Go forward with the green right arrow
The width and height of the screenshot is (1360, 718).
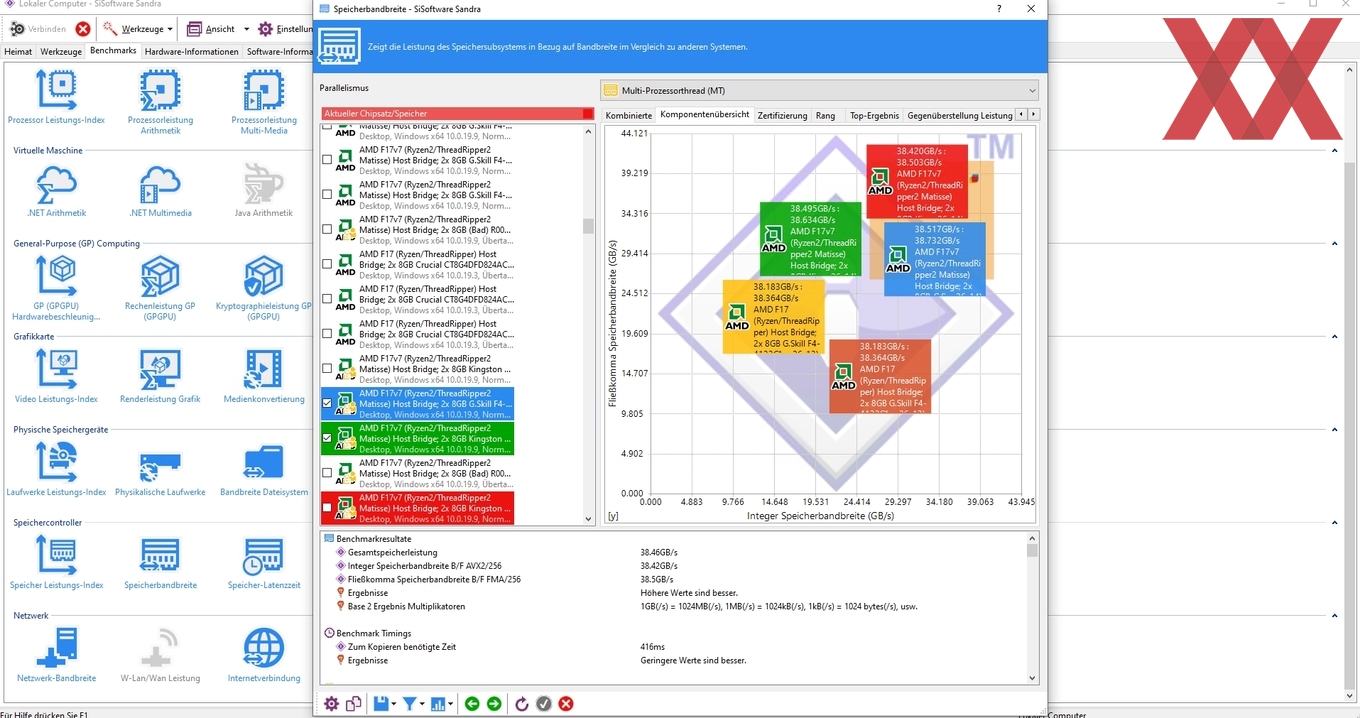tap(494, 704)
